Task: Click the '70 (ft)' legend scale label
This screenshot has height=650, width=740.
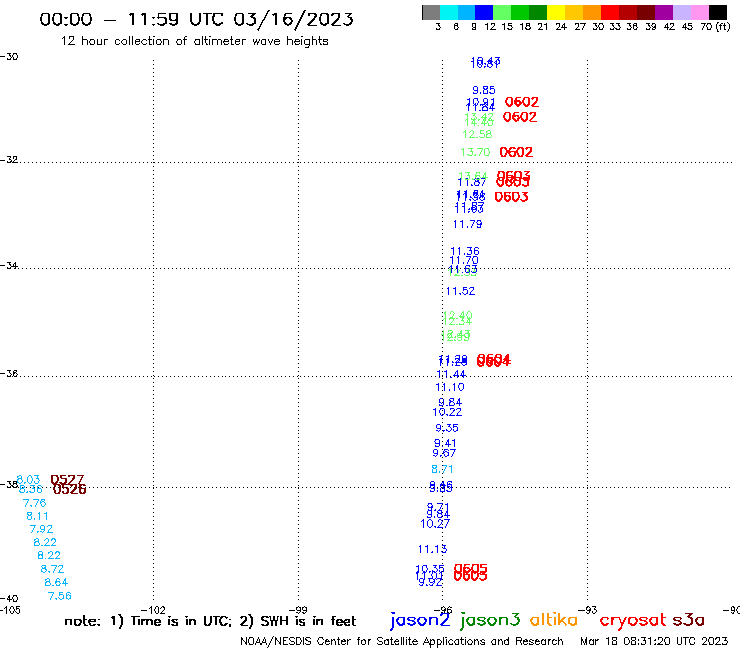Action: pos(715,27)
